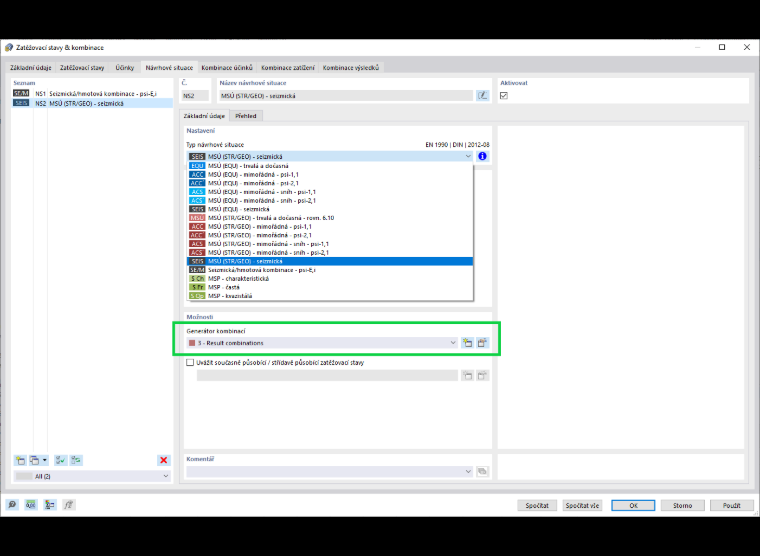
Task: Select NS2 MSÚ (STR/GEO) - seizmická in list
Action: (x=92, y=103)
